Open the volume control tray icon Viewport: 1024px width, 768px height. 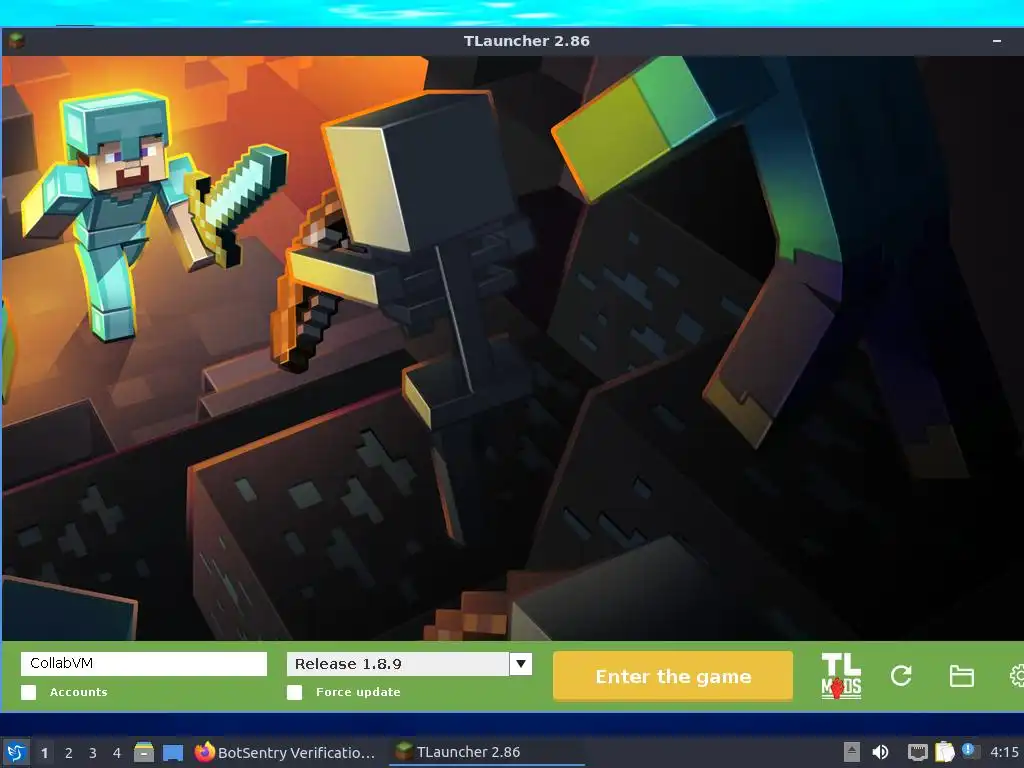880,752
